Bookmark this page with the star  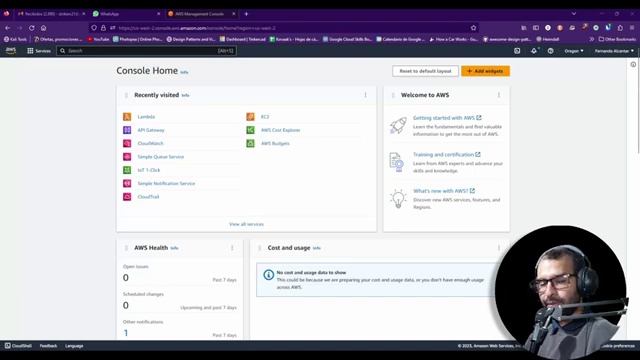point(473,28)
